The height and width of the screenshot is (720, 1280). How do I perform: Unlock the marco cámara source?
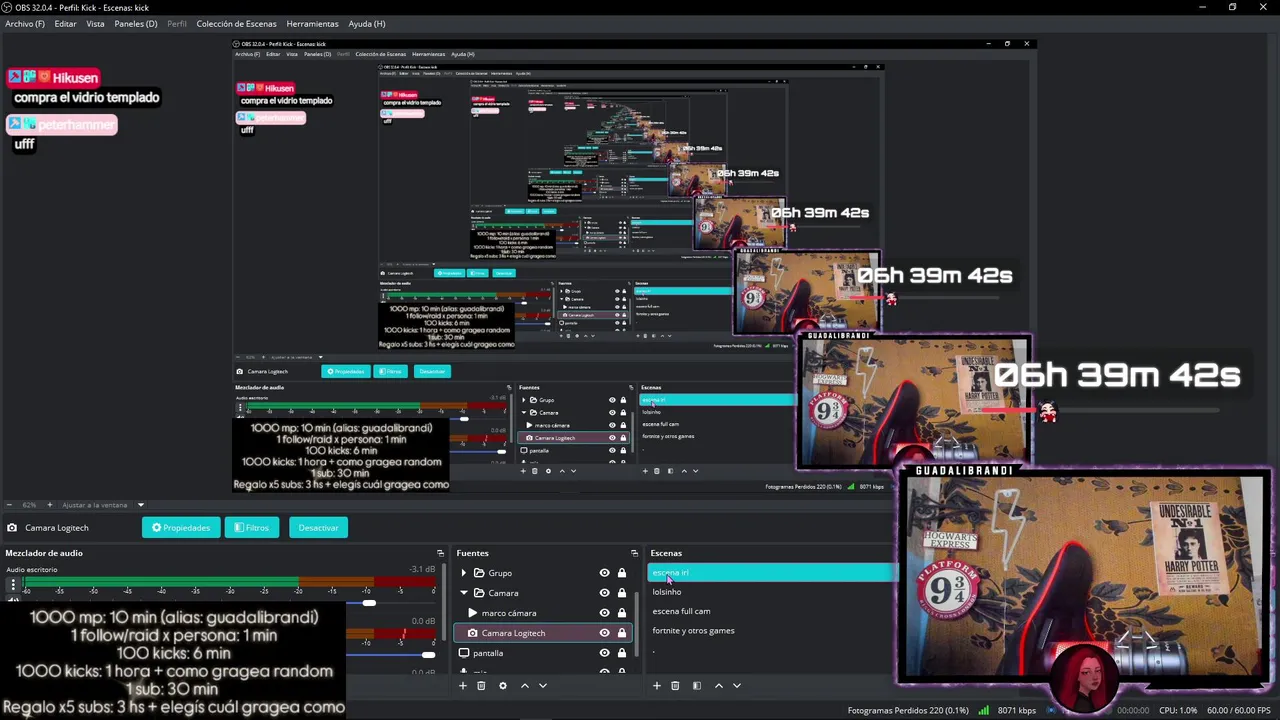pos(621,613)
